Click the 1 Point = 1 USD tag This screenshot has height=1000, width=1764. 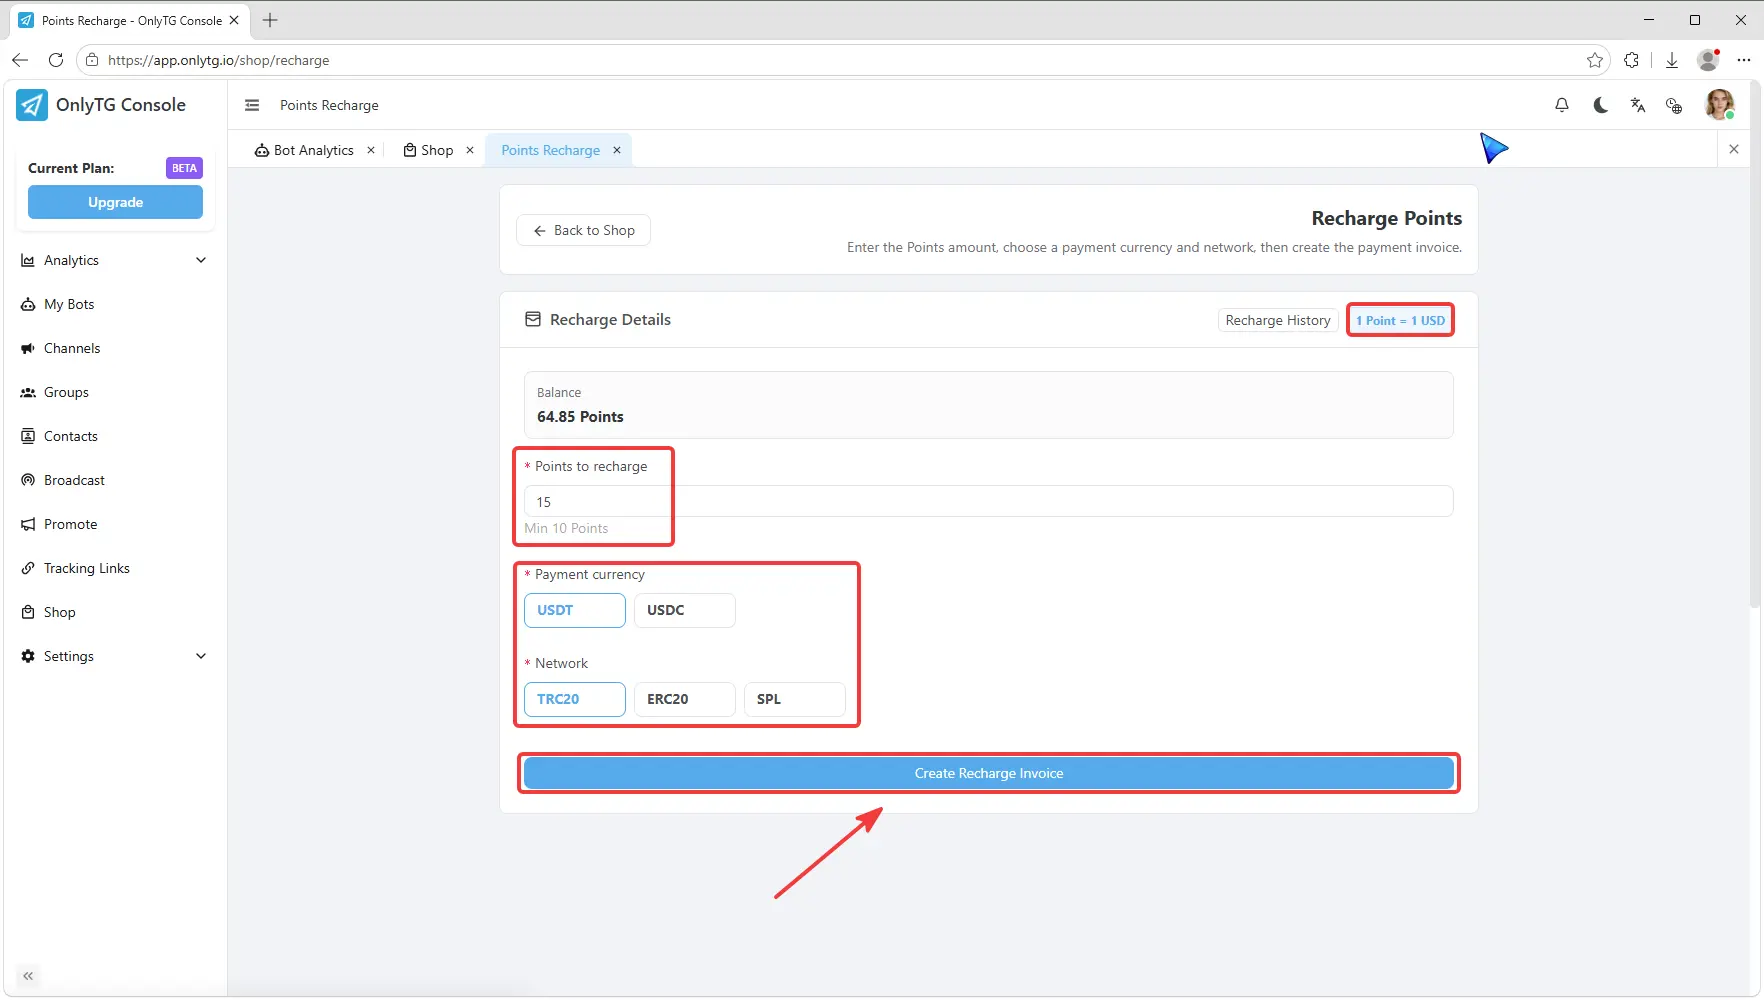(1400, 320)
